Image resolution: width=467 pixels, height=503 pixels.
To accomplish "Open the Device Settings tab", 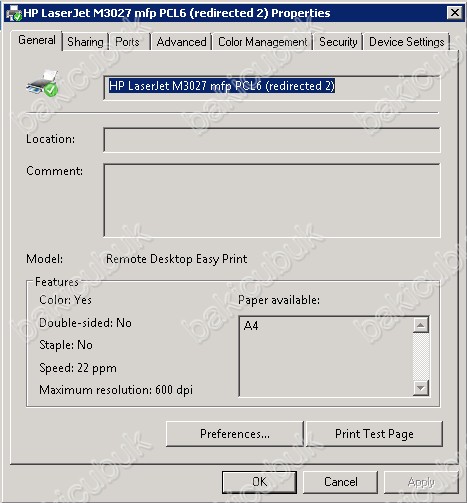I will [x=407, y=42].
